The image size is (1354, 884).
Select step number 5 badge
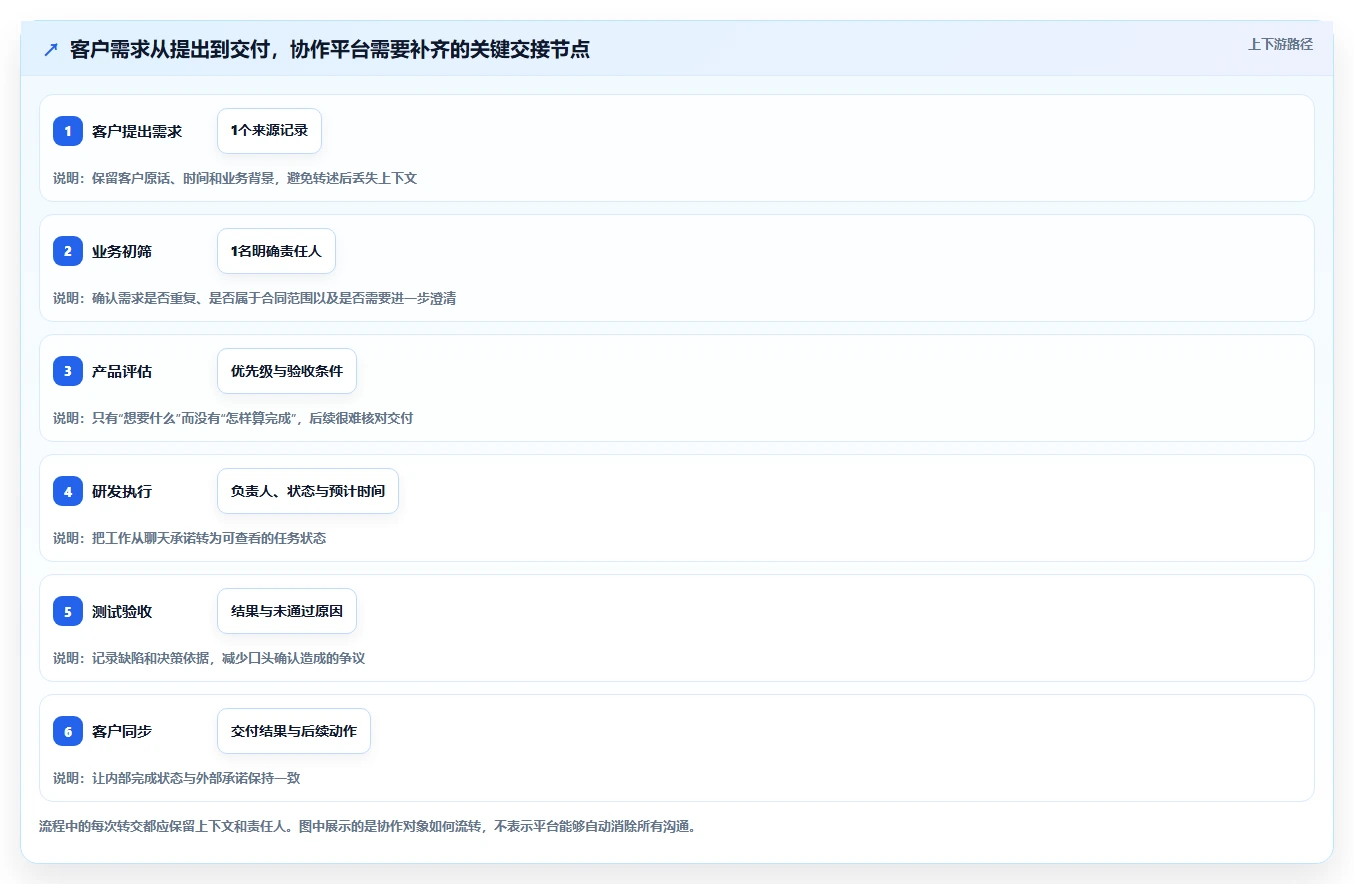68,611
